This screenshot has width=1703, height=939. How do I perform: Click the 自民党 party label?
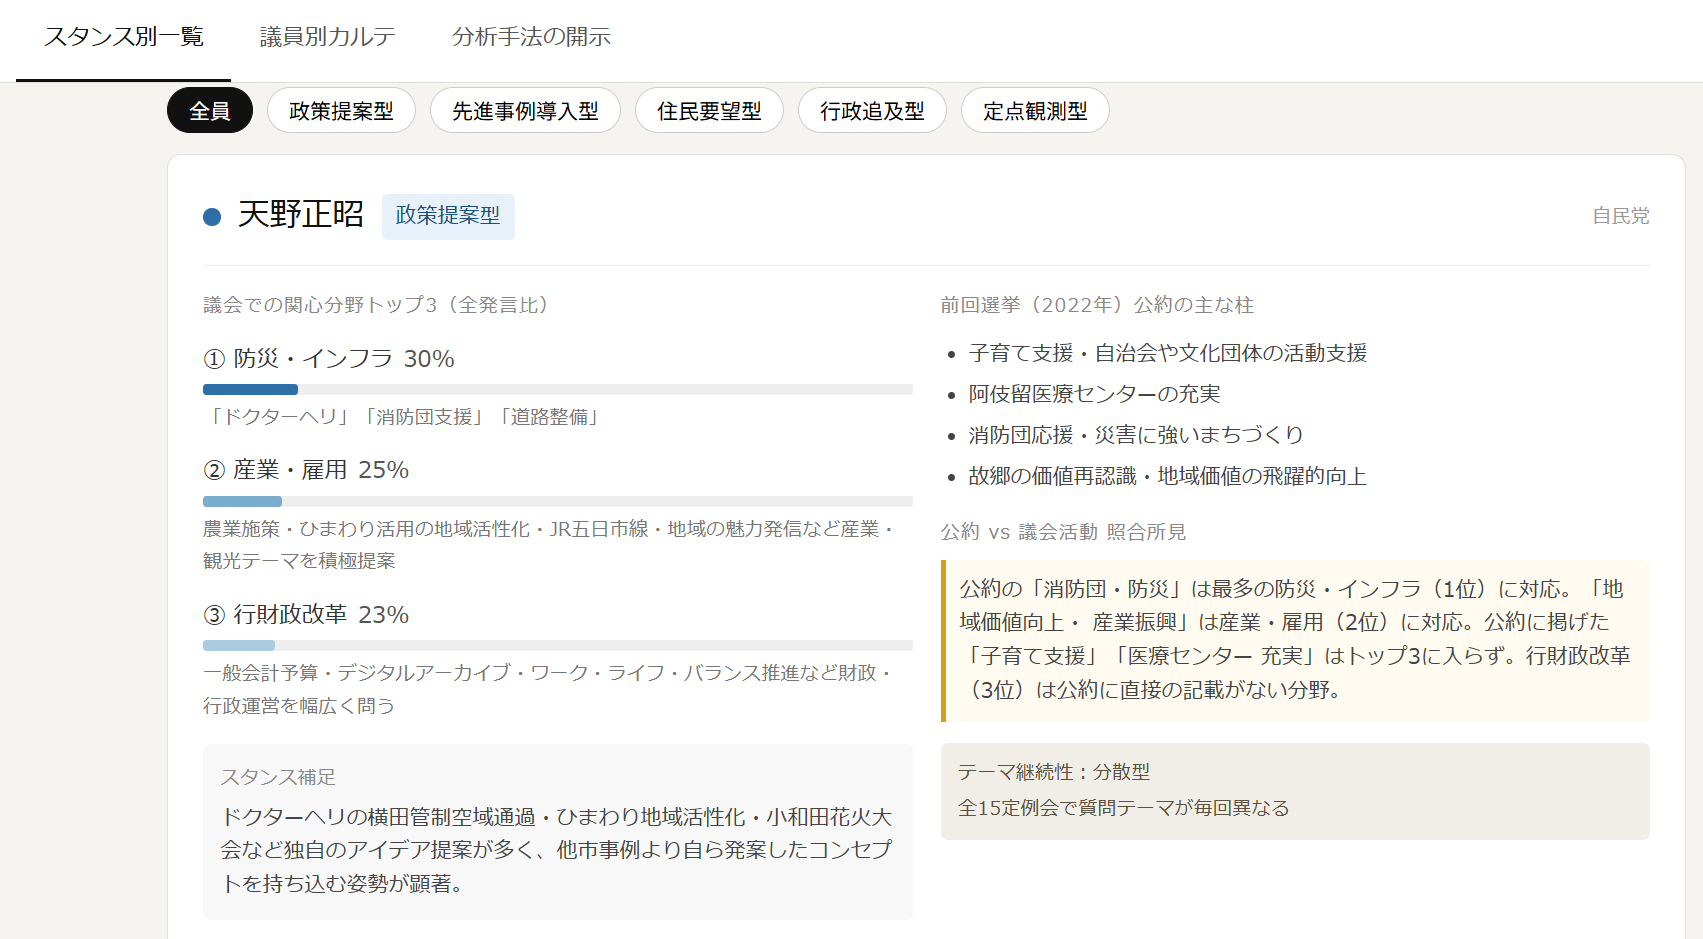point(1620,216)
